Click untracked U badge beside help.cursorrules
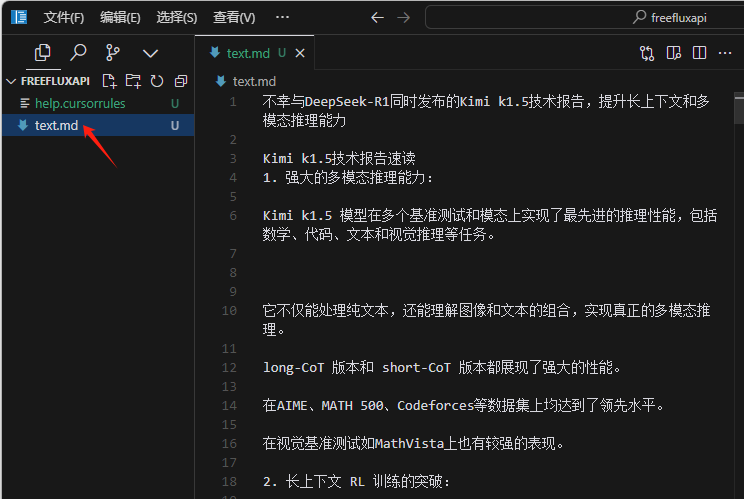The image size is (744, 499). pos(175,103)
